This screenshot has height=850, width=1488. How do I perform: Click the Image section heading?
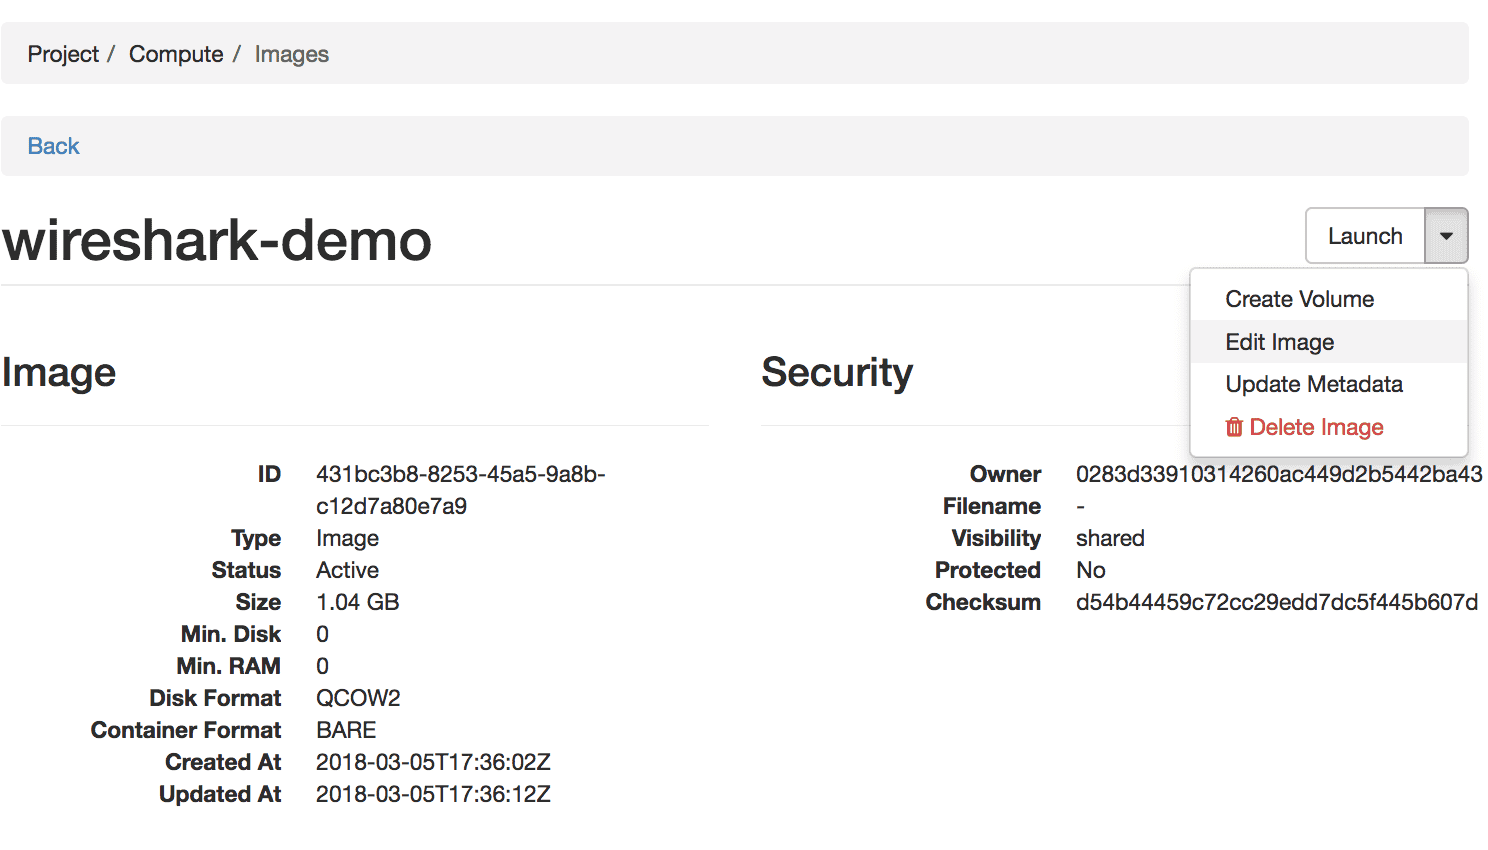point(59,372)
